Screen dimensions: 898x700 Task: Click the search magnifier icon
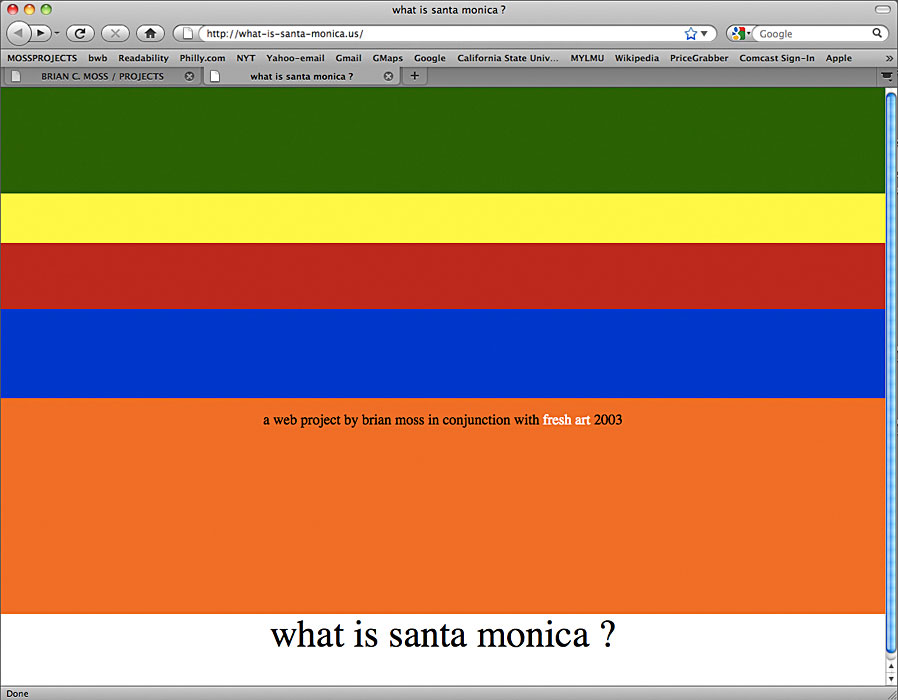877,33
